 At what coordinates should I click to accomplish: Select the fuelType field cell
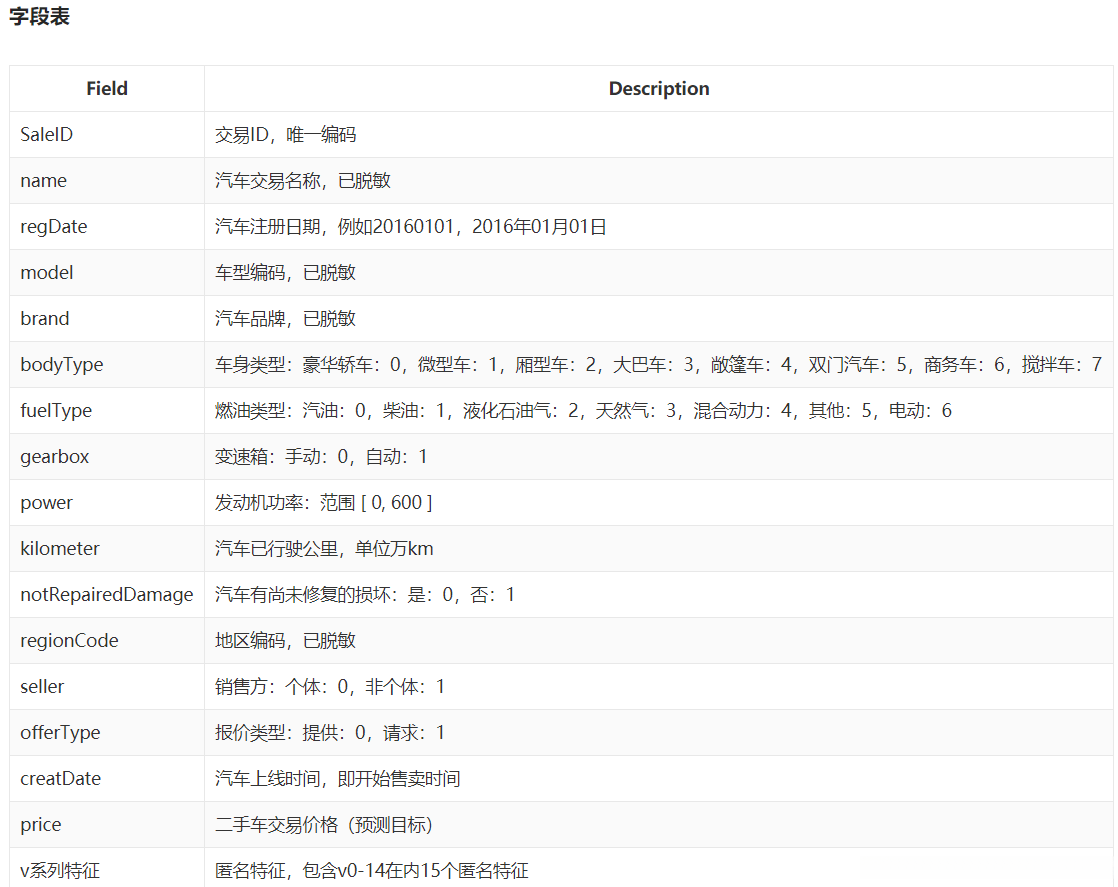point(107,411)
